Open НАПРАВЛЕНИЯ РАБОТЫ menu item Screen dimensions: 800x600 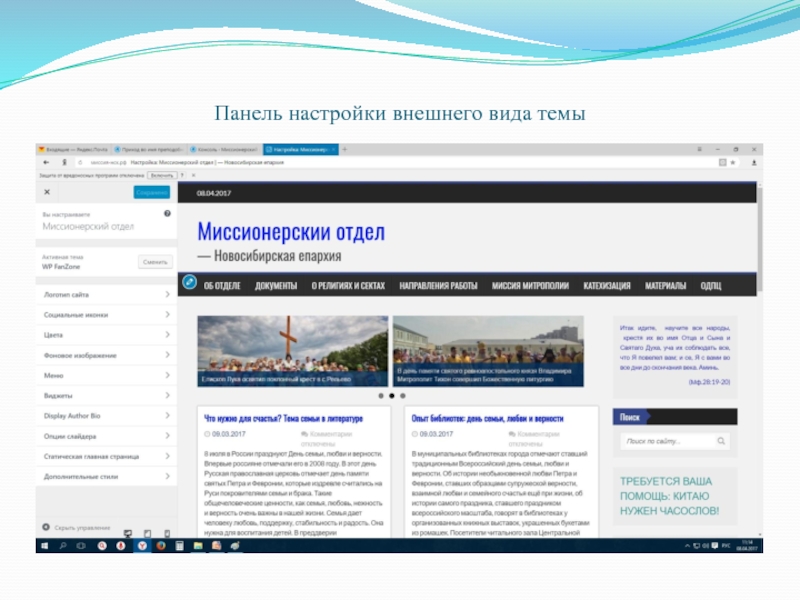pyautogui.click(x=438, y=286)
